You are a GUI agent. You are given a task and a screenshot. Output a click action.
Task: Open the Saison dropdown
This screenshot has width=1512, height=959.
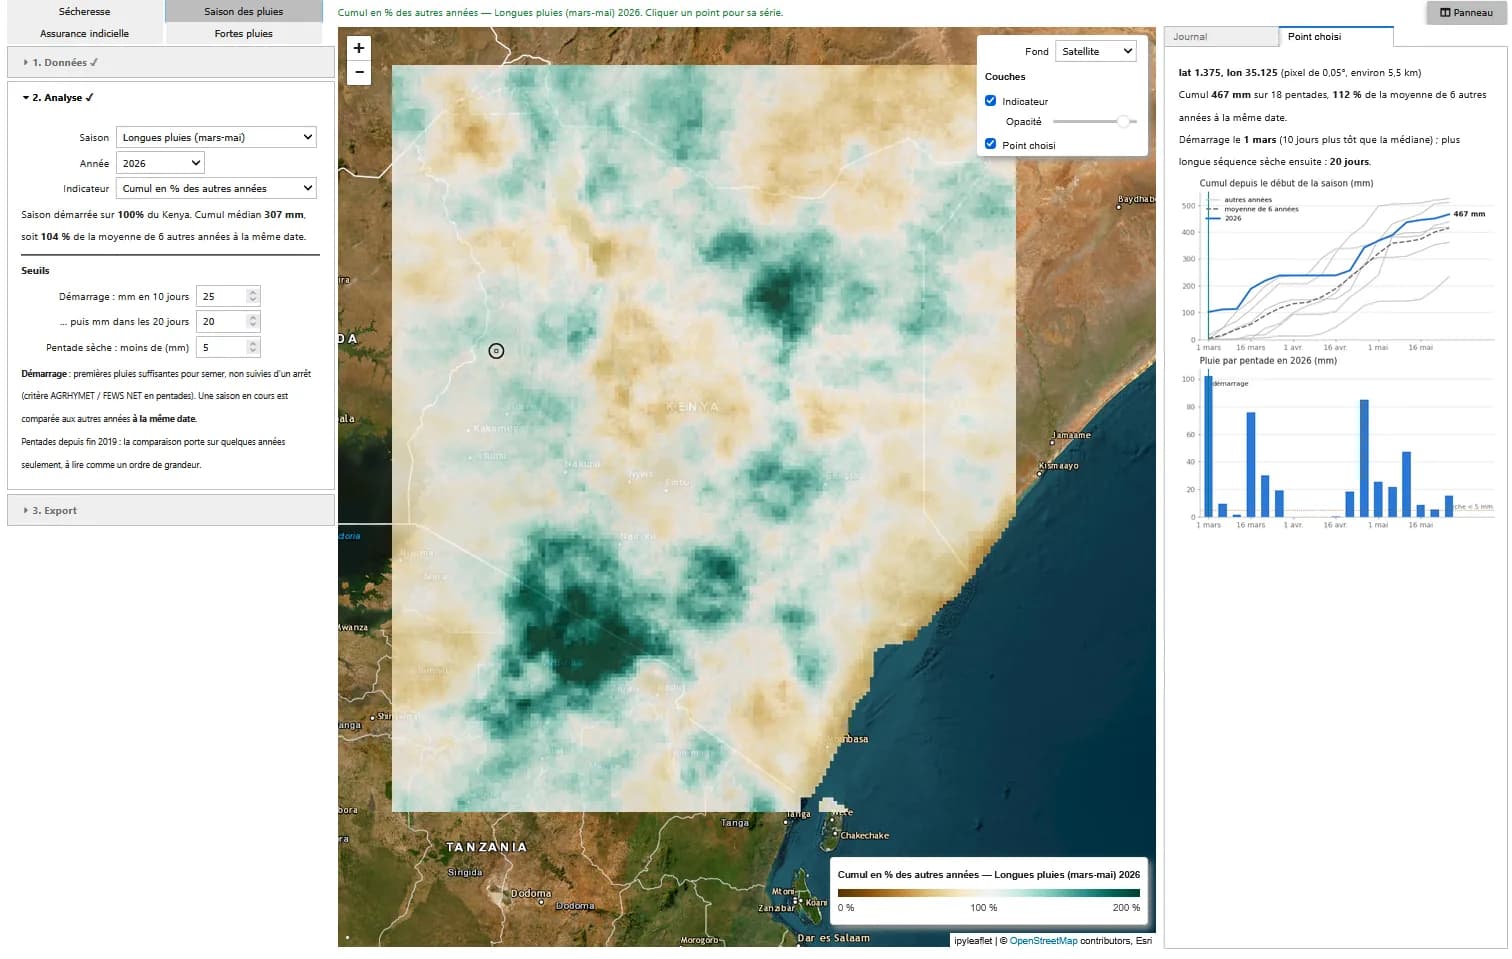click(x=216, y=137)
